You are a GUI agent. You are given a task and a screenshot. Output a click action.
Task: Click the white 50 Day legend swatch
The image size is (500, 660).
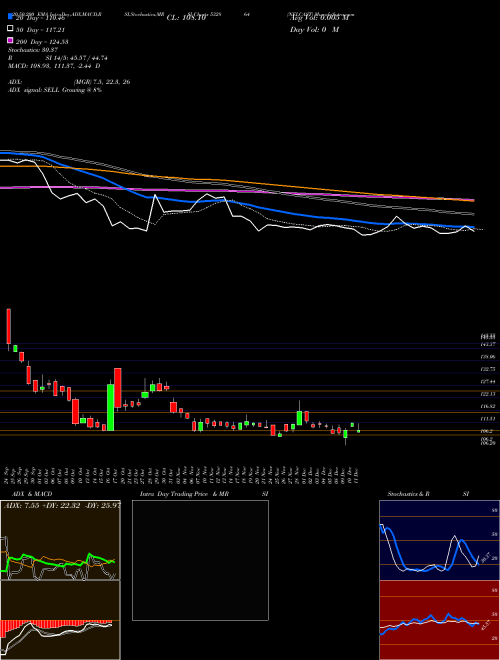pos(11,29)
